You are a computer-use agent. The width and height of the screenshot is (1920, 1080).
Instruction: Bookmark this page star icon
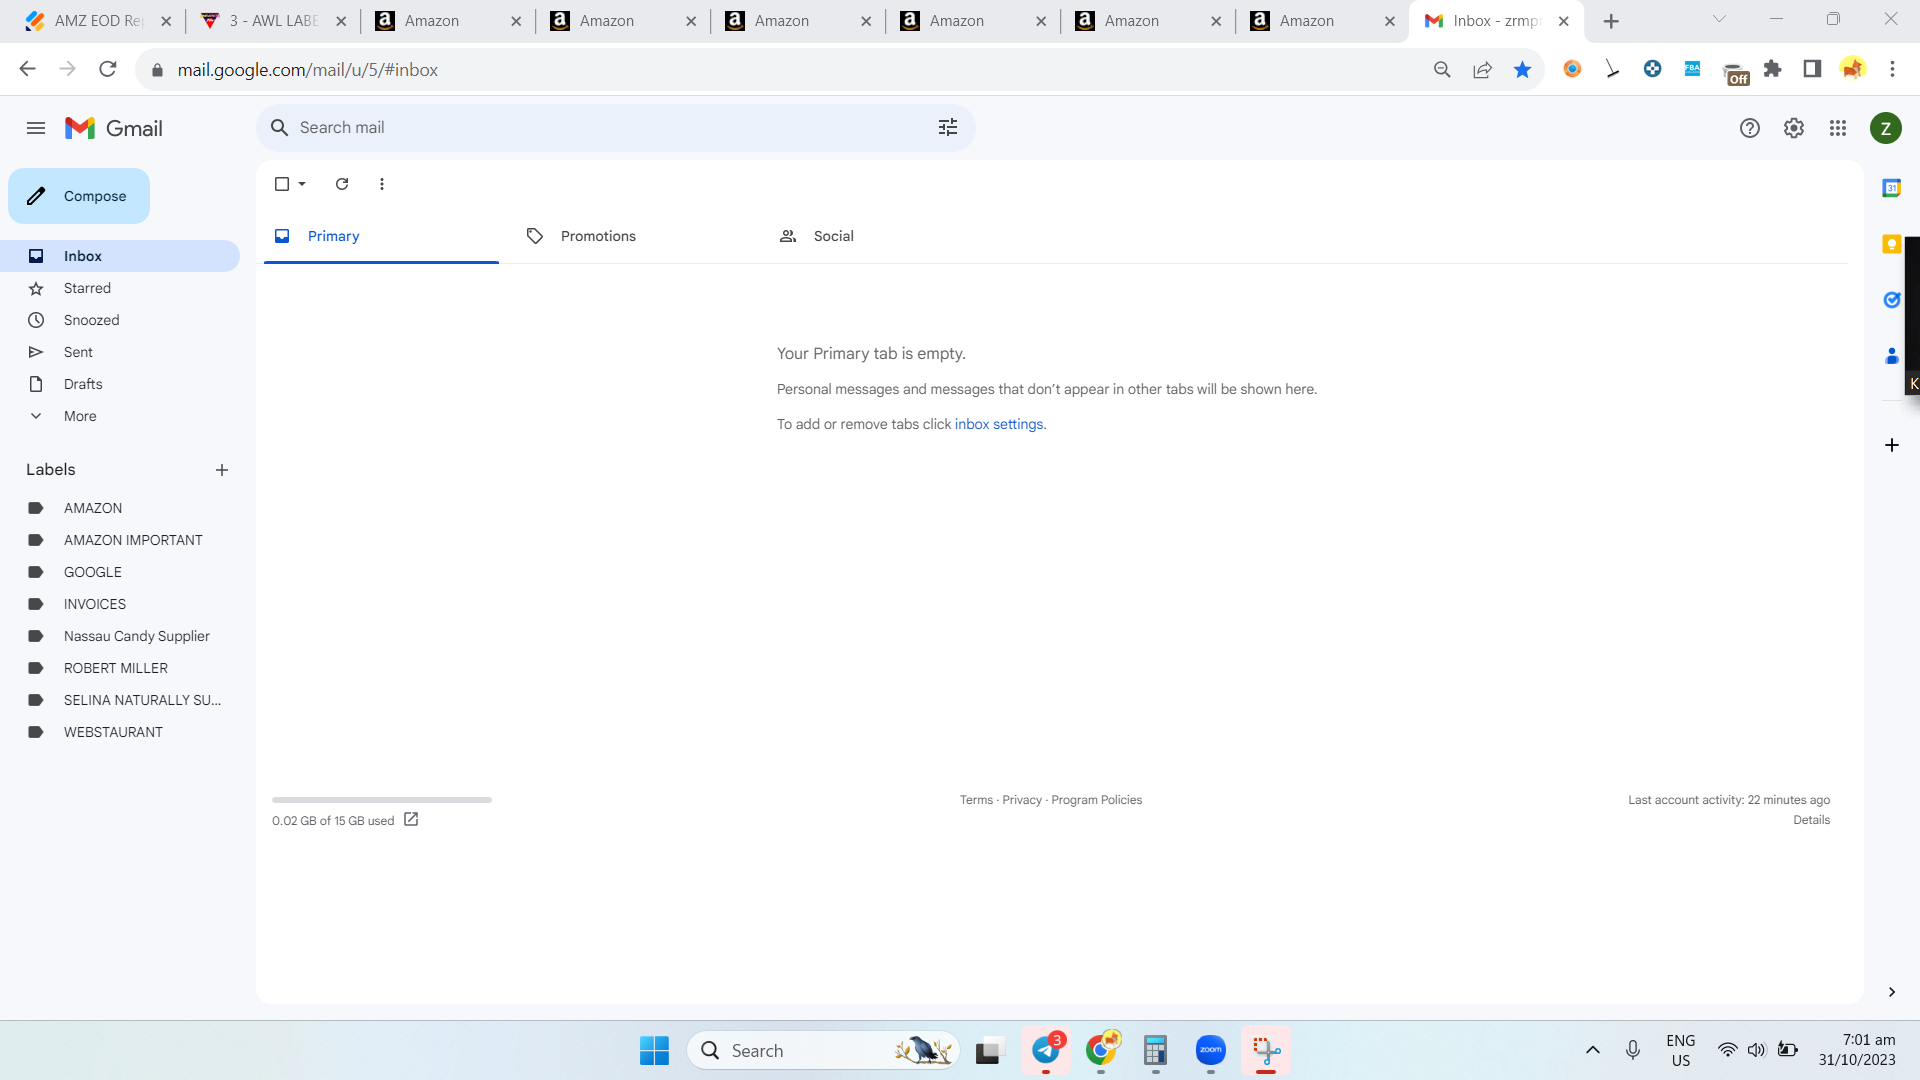1522,69
